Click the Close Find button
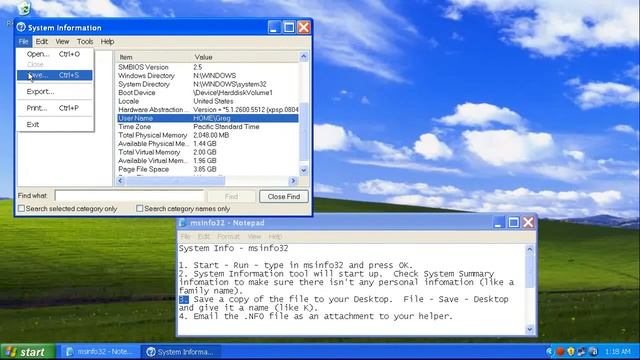The width and height of the screenshot is (640, 360). 284,197
